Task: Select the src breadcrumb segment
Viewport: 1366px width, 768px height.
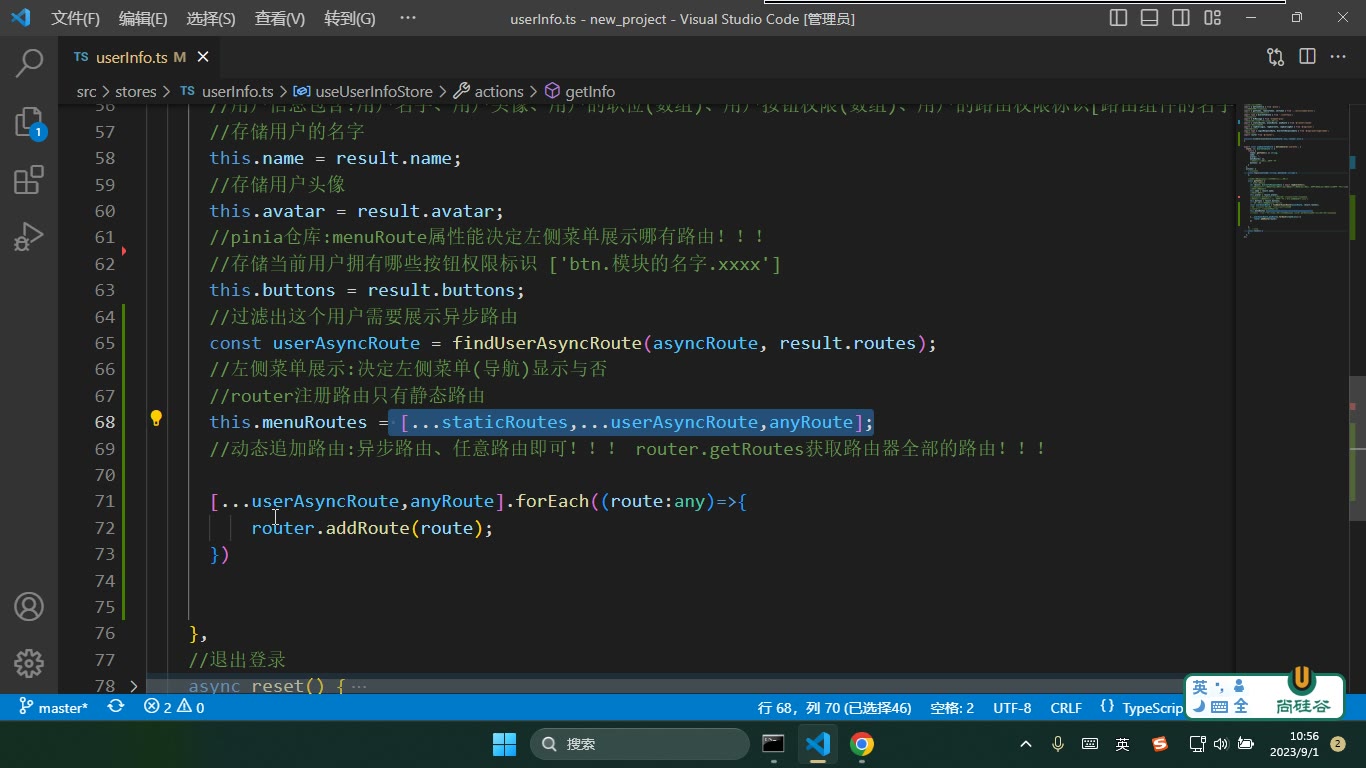Action: pyautogui.click(x=87, y=91)
